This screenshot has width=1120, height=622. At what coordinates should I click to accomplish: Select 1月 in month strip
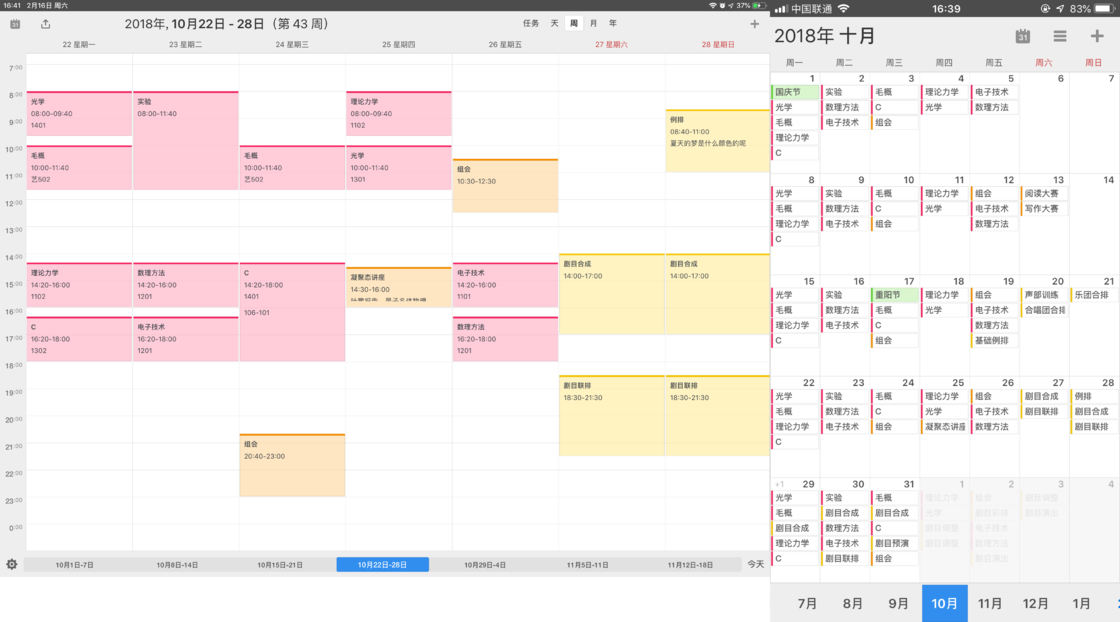[1081, 603]
